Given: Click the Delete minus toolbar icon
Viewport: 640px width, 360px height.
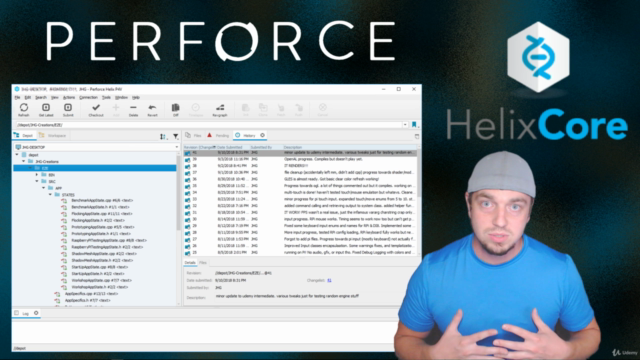Looking at the screenshot, I should click(x=133, y=107).
